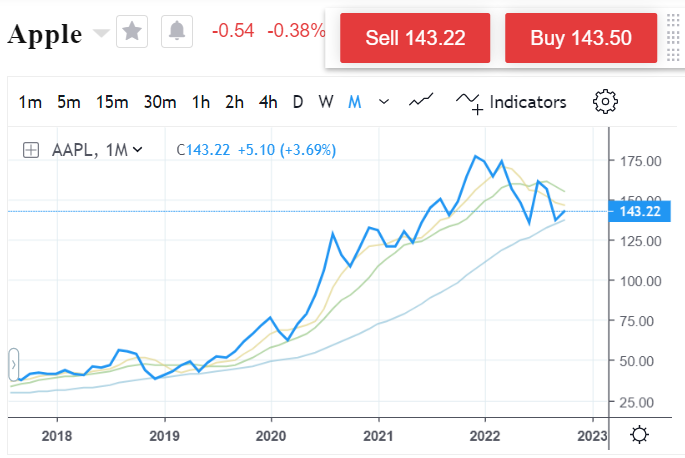
Task: Set a price alert with bell icon
Action: pyautogui.click(x=177, y=31)
